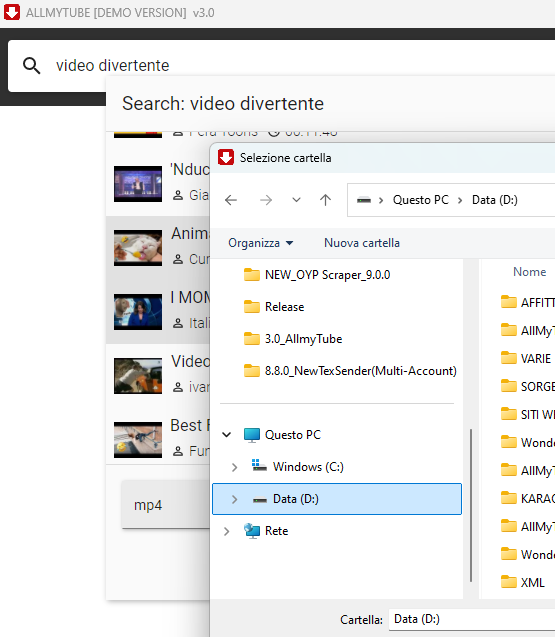Click the cat Anim... video thumbnail
Viewport: 555px width, 637px height.
pyautogui.click(x=138, y=248)
